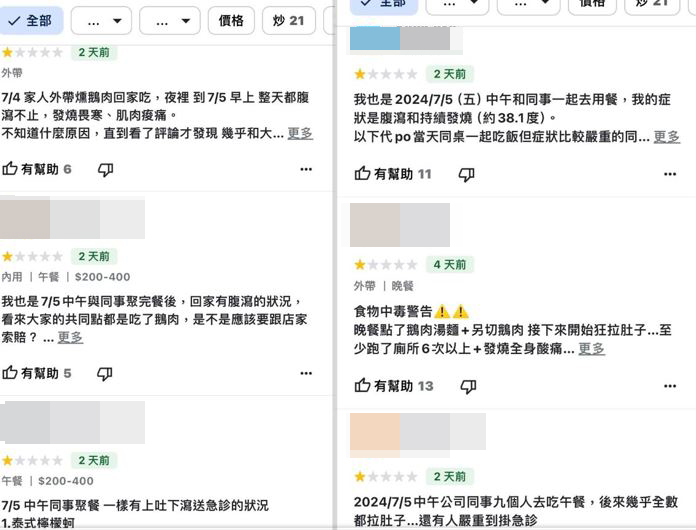The width and height of the screenshot is (696, 530).
Task: Like the review marked 有幫助 6
Action: (x=37, y=170)
